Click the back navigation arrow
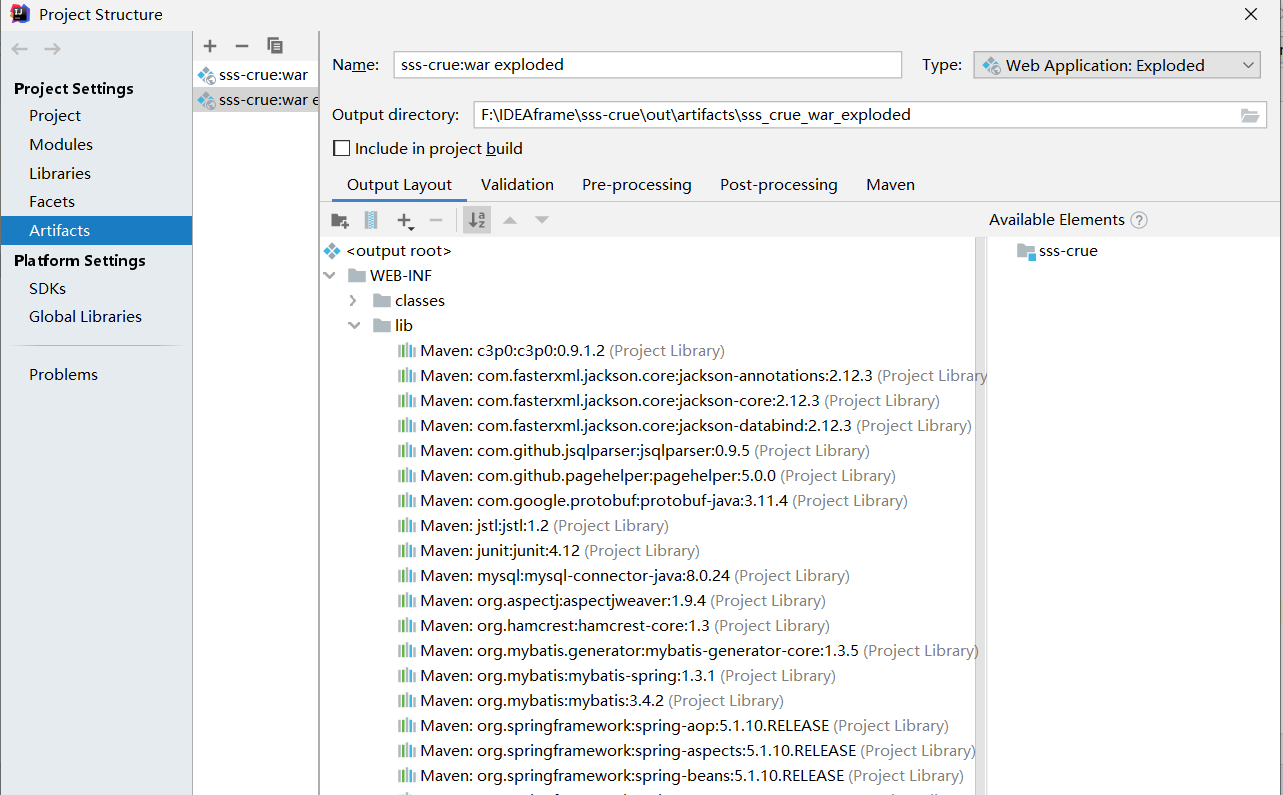Viewport: 1283px width, 795px height. (x=20, y=49)
